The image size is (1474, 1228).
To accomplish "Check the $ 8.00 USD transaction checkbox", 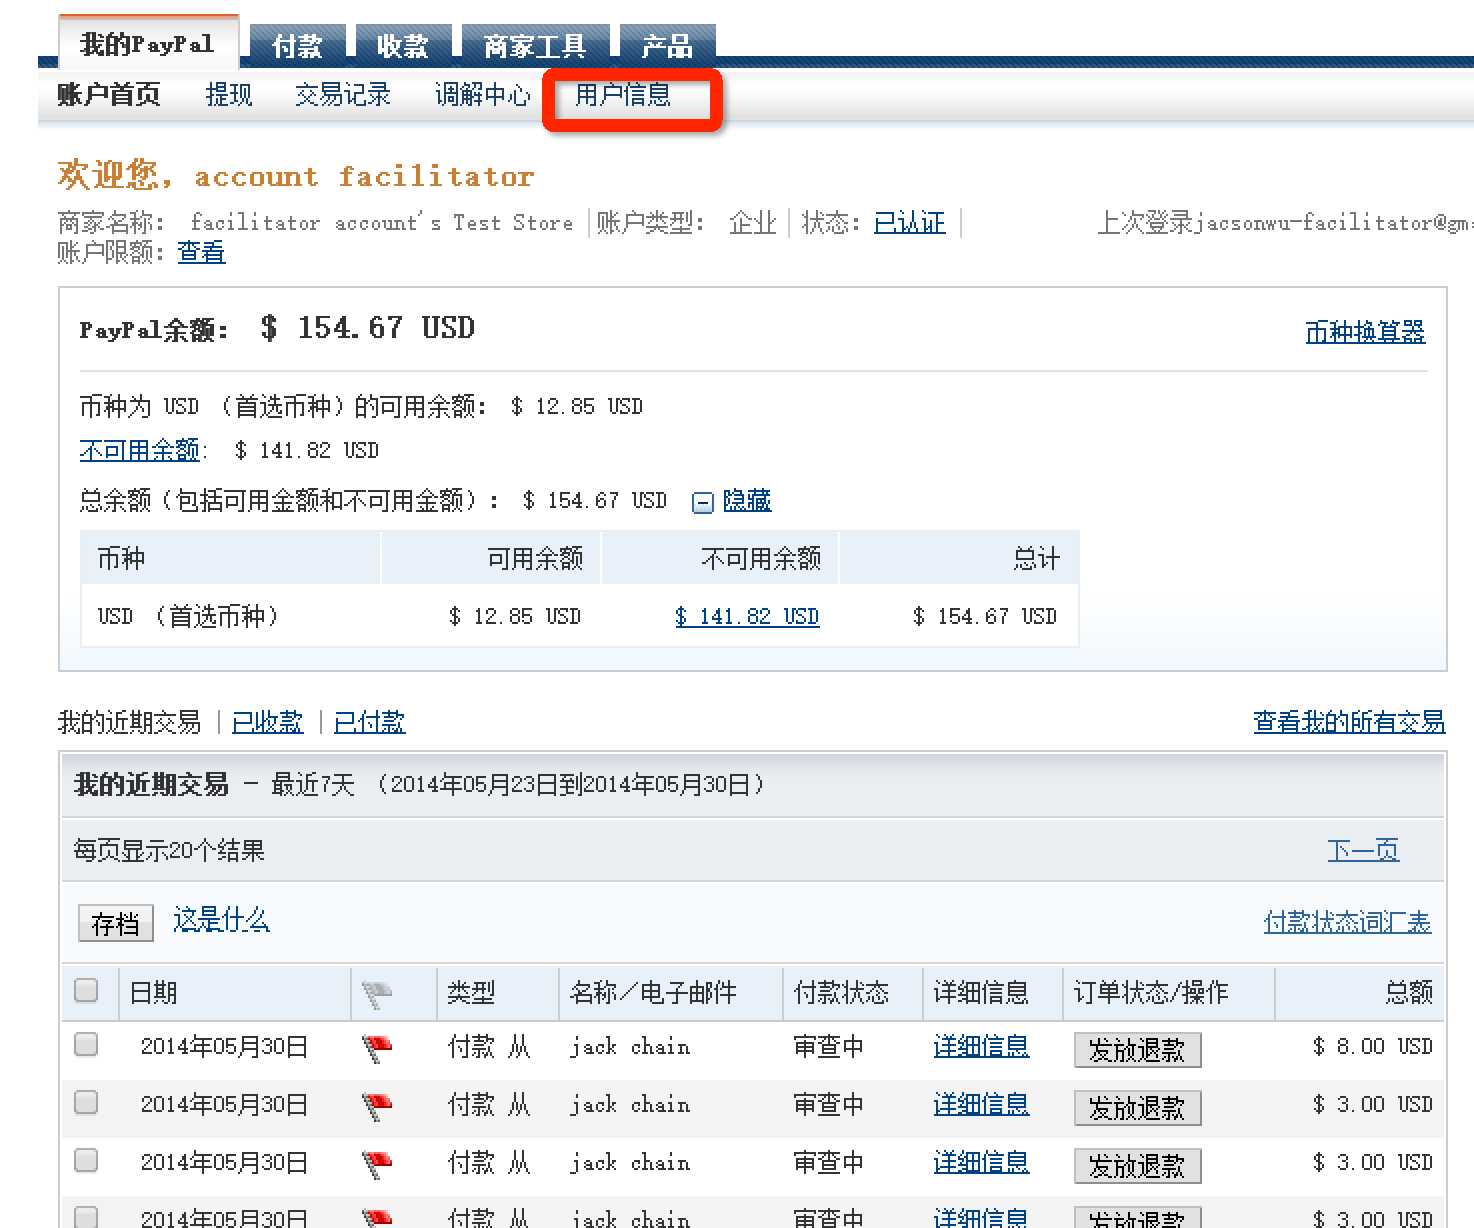I will coord(87,1044).
